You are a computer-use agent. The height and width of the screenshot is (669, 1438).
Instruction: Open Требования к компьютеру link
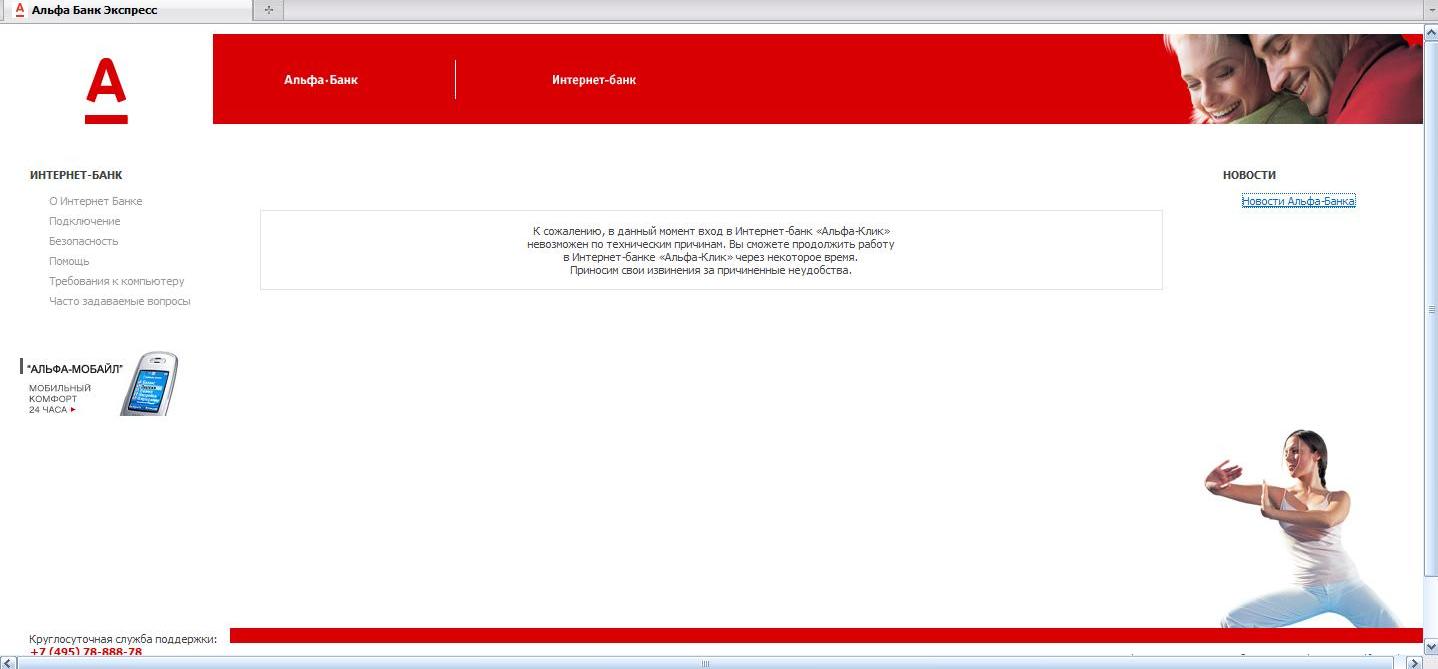117,281
